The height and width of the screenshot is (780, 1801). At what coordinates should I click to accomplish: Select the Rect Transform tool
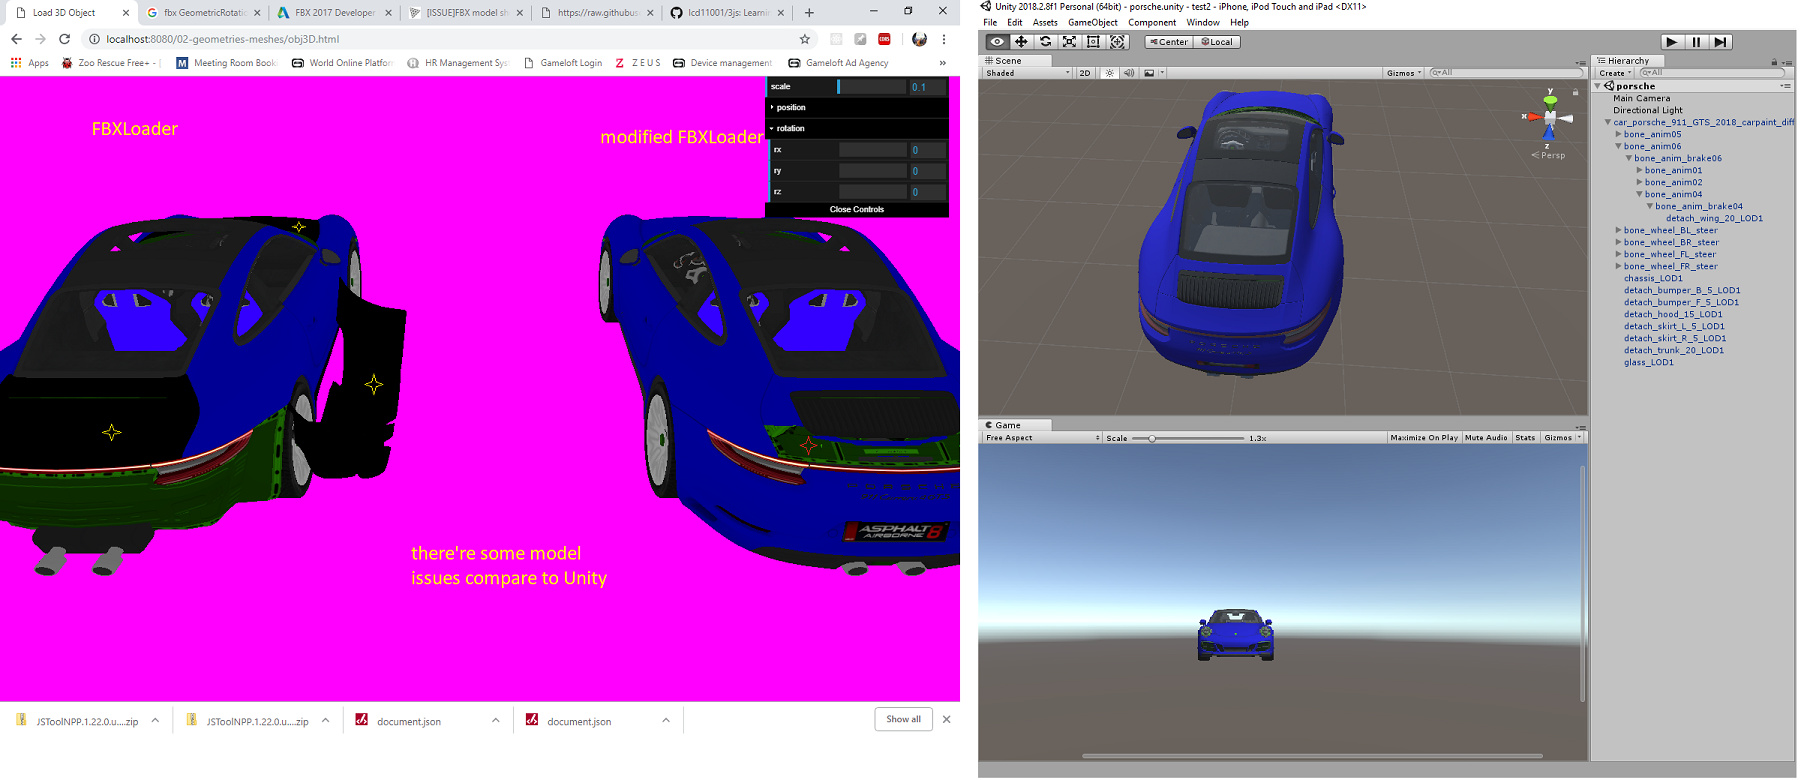1093,42
